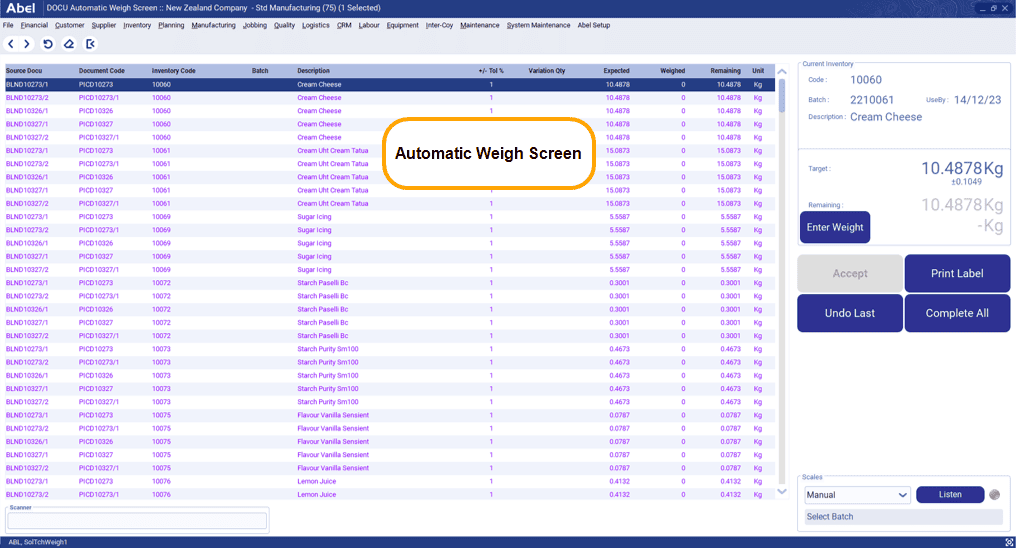The image size is (1017, 548).
Task: Click the forward arrow toolbar icon
Action: (x=27, y=44)
